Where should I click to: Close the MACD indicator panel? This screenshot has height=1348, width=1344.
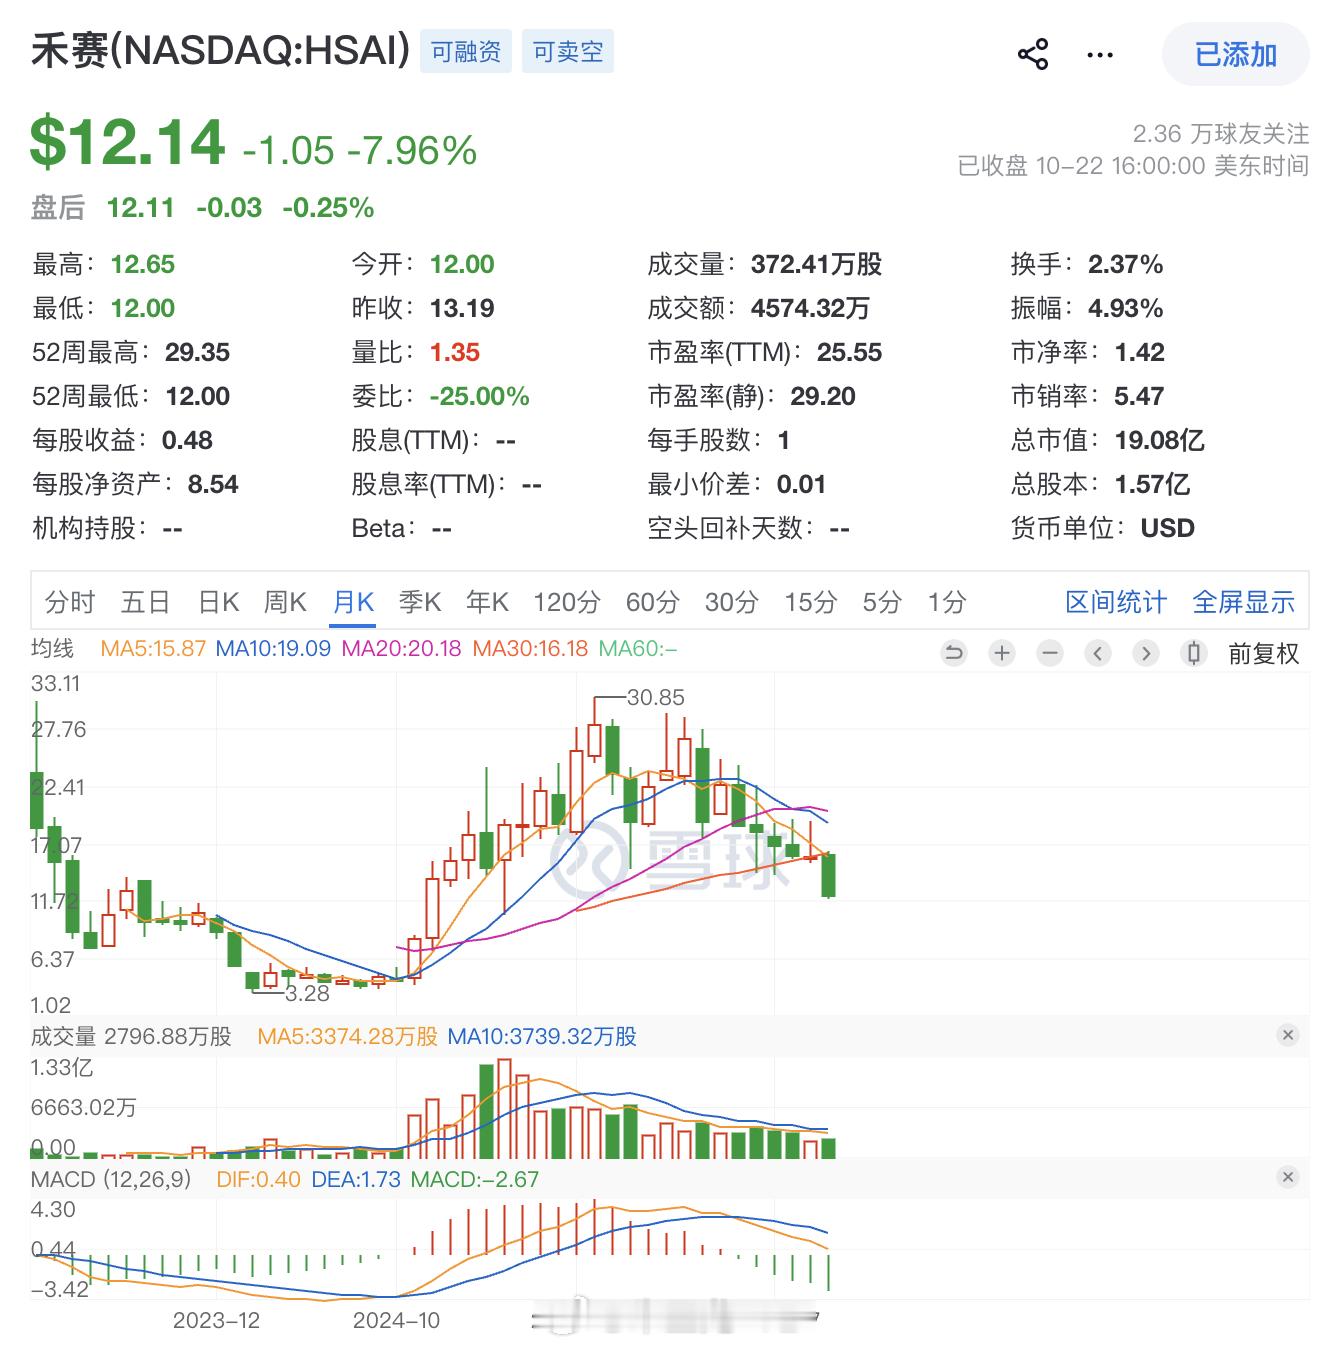1288,1177
